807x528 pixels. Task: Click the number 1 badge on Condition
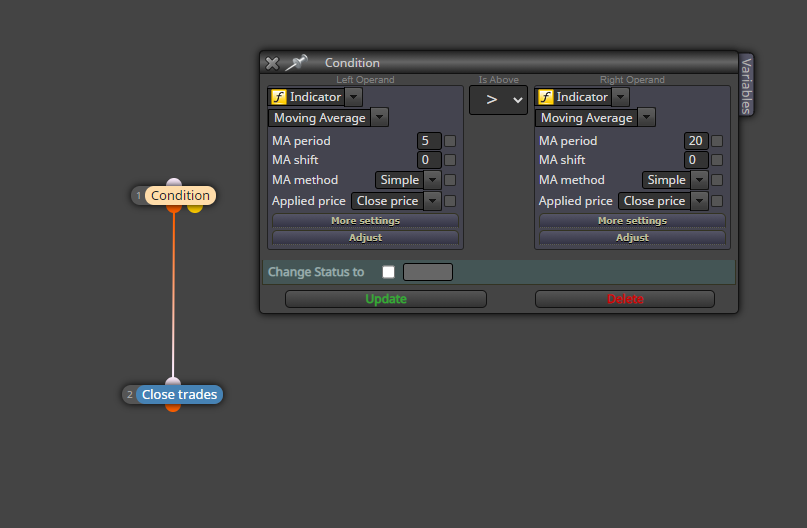138,196
